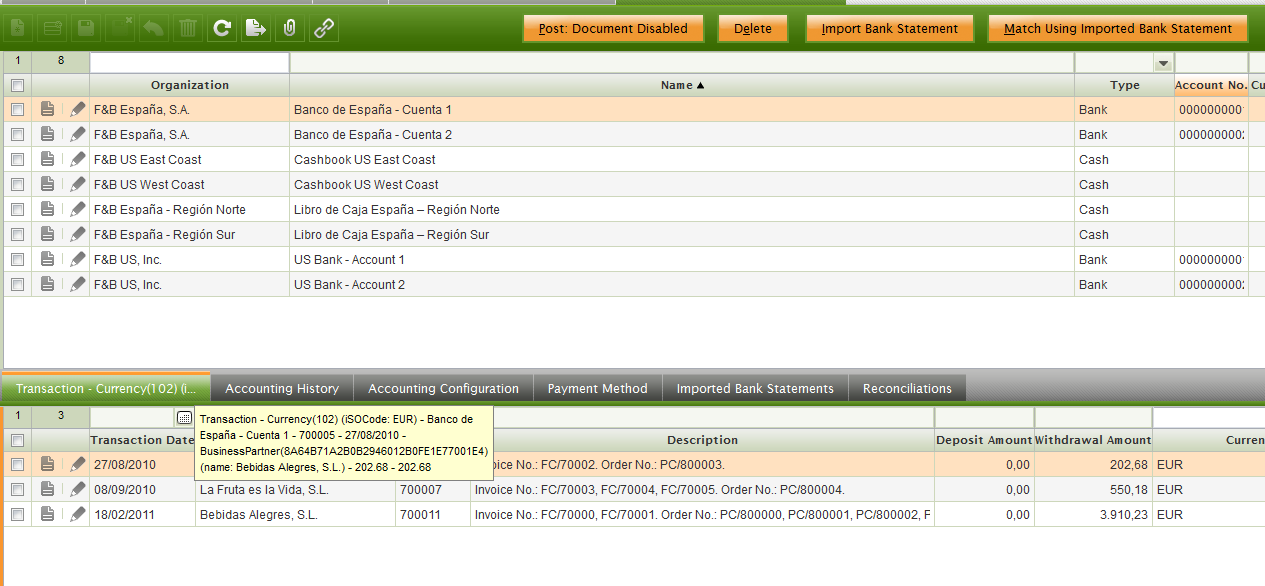Select the Transaction - Currency(102) tab

(106, 388)
